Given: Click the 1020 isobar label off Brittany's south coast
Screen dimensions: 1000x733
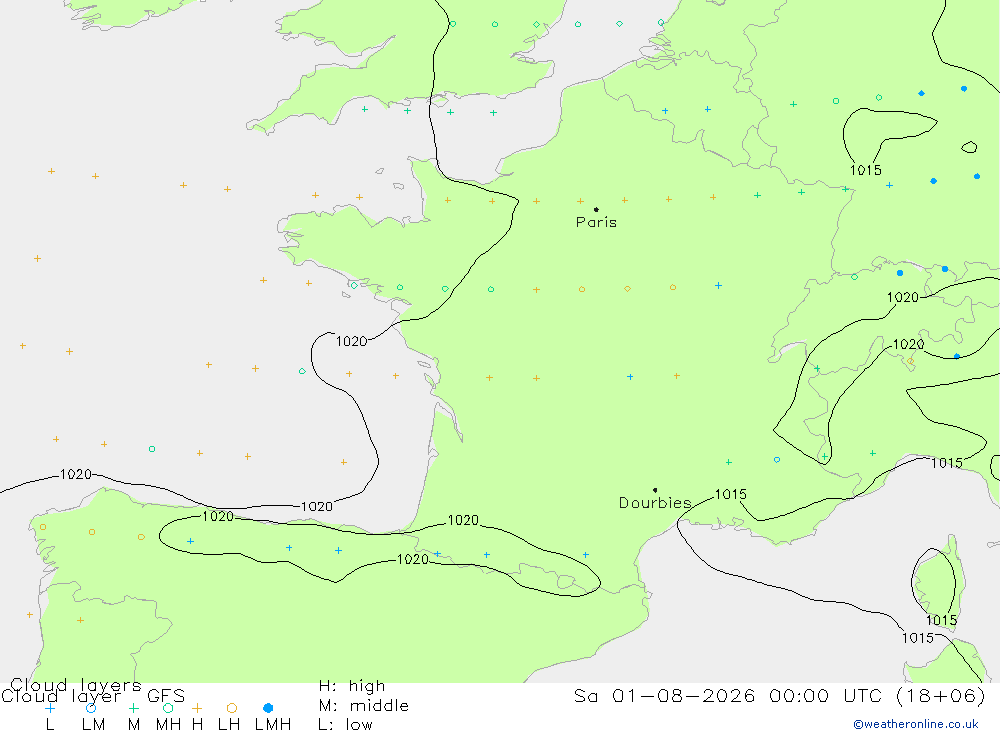Looking at the screenshot, I should (x=351, y=342).
